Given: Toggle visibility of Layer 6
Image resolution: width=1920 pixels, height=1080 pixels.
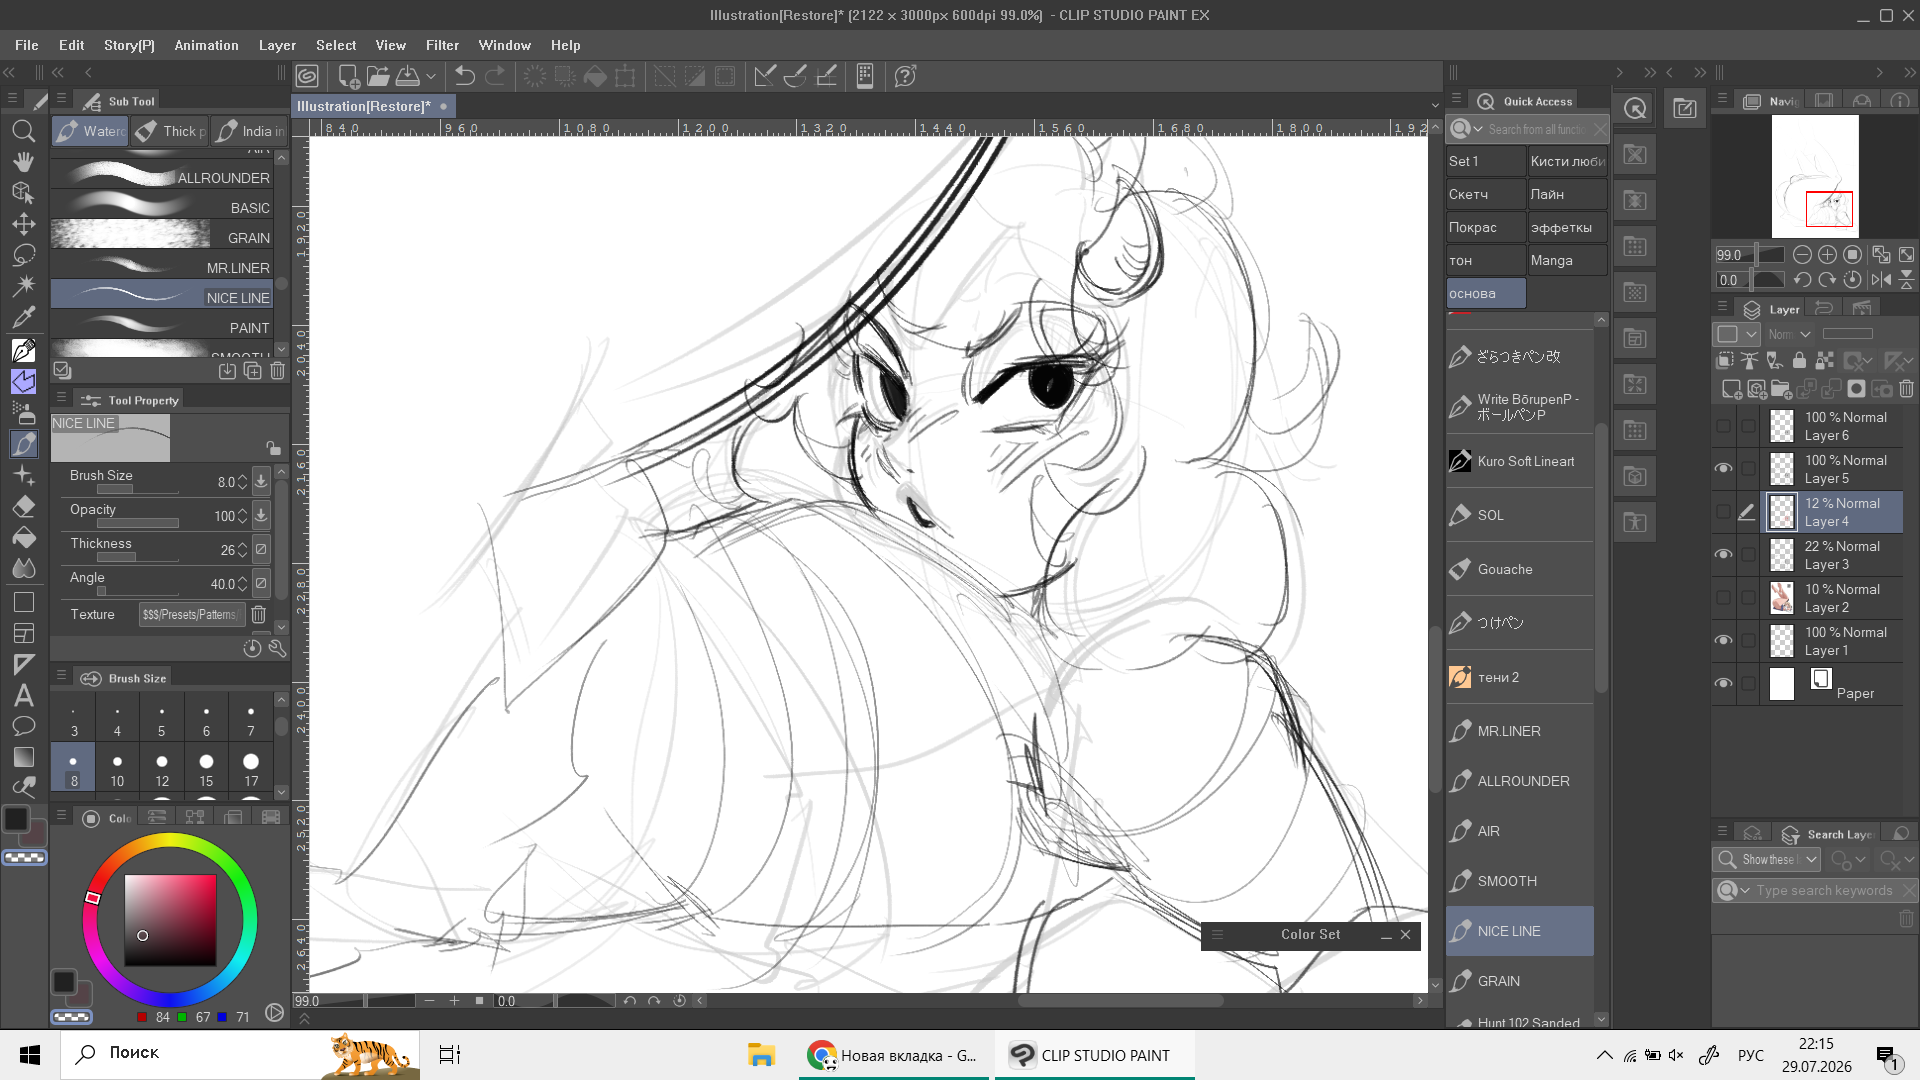Looking at the screenshot, I should 1723,426.
